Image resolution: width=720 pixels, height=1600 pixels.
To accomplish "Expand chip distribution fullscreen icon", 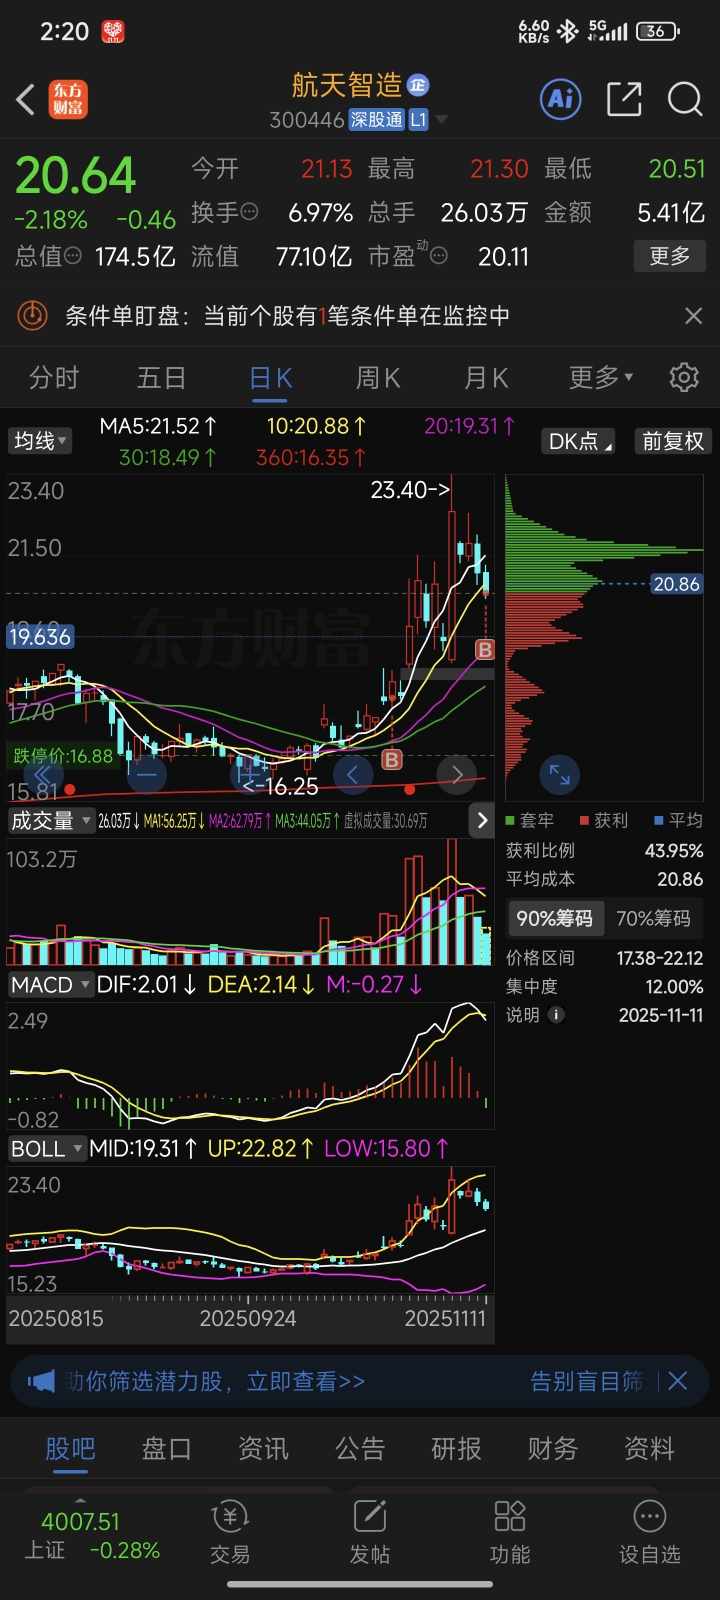I will (559, 775).
